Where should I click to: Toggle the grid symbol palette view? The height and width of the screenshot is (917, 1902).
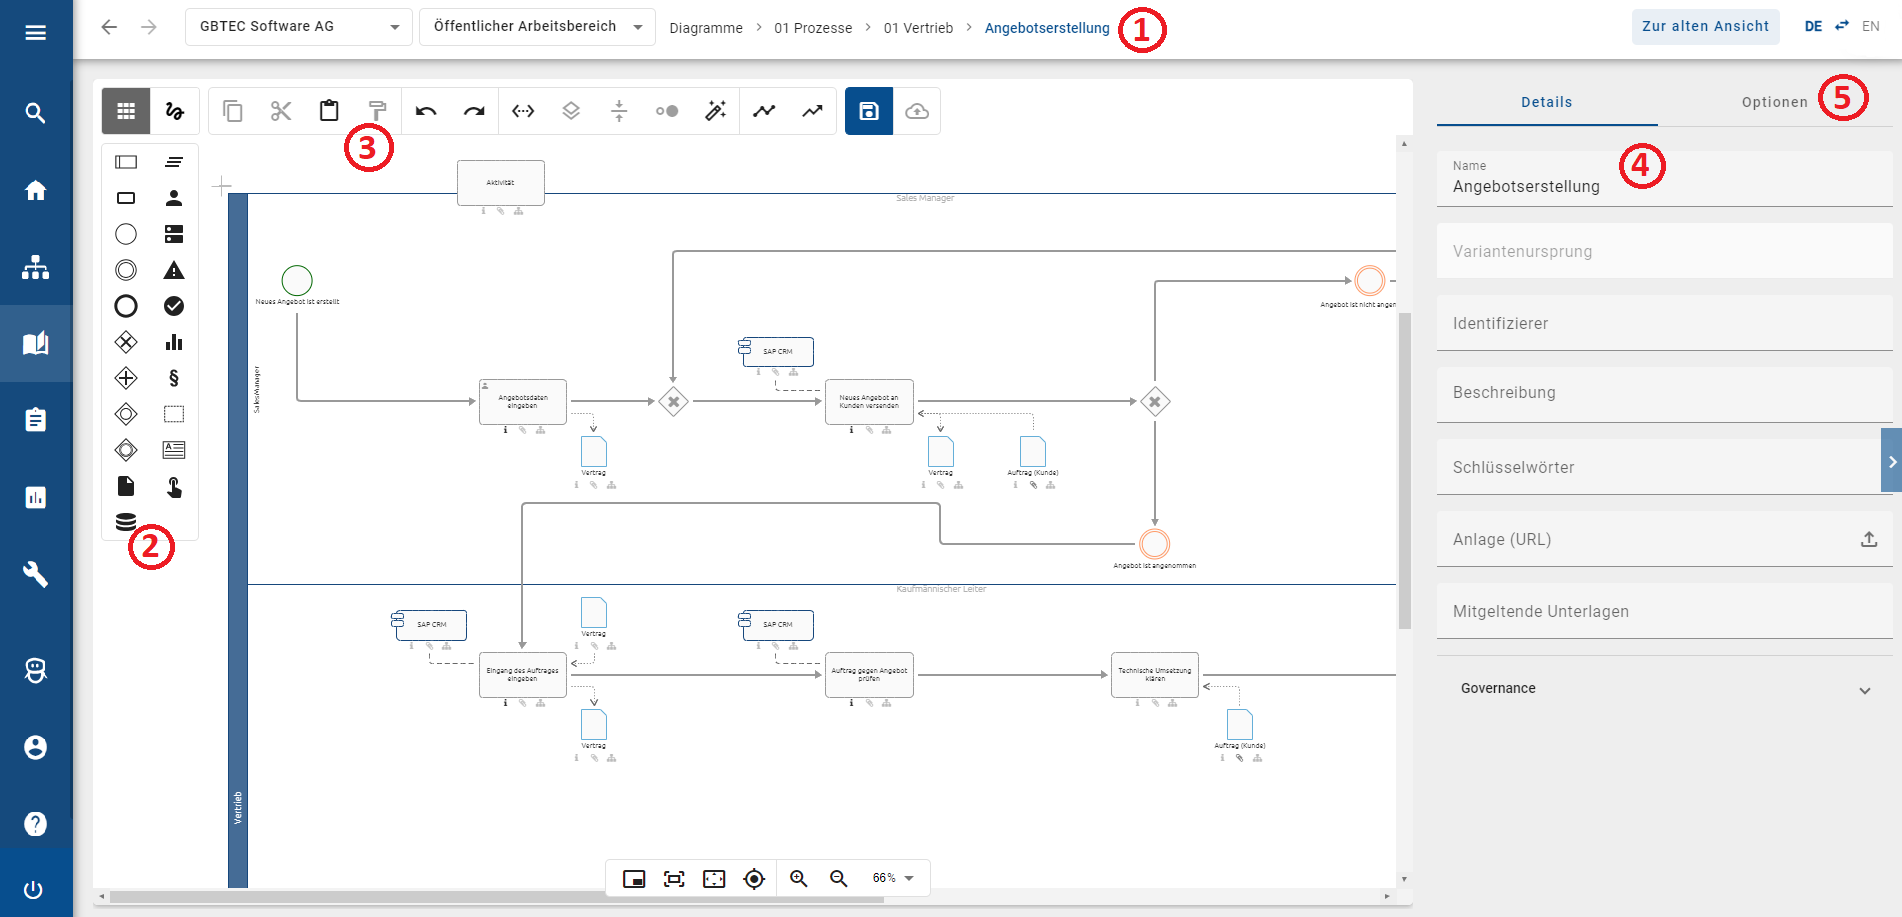click(126, 111)
